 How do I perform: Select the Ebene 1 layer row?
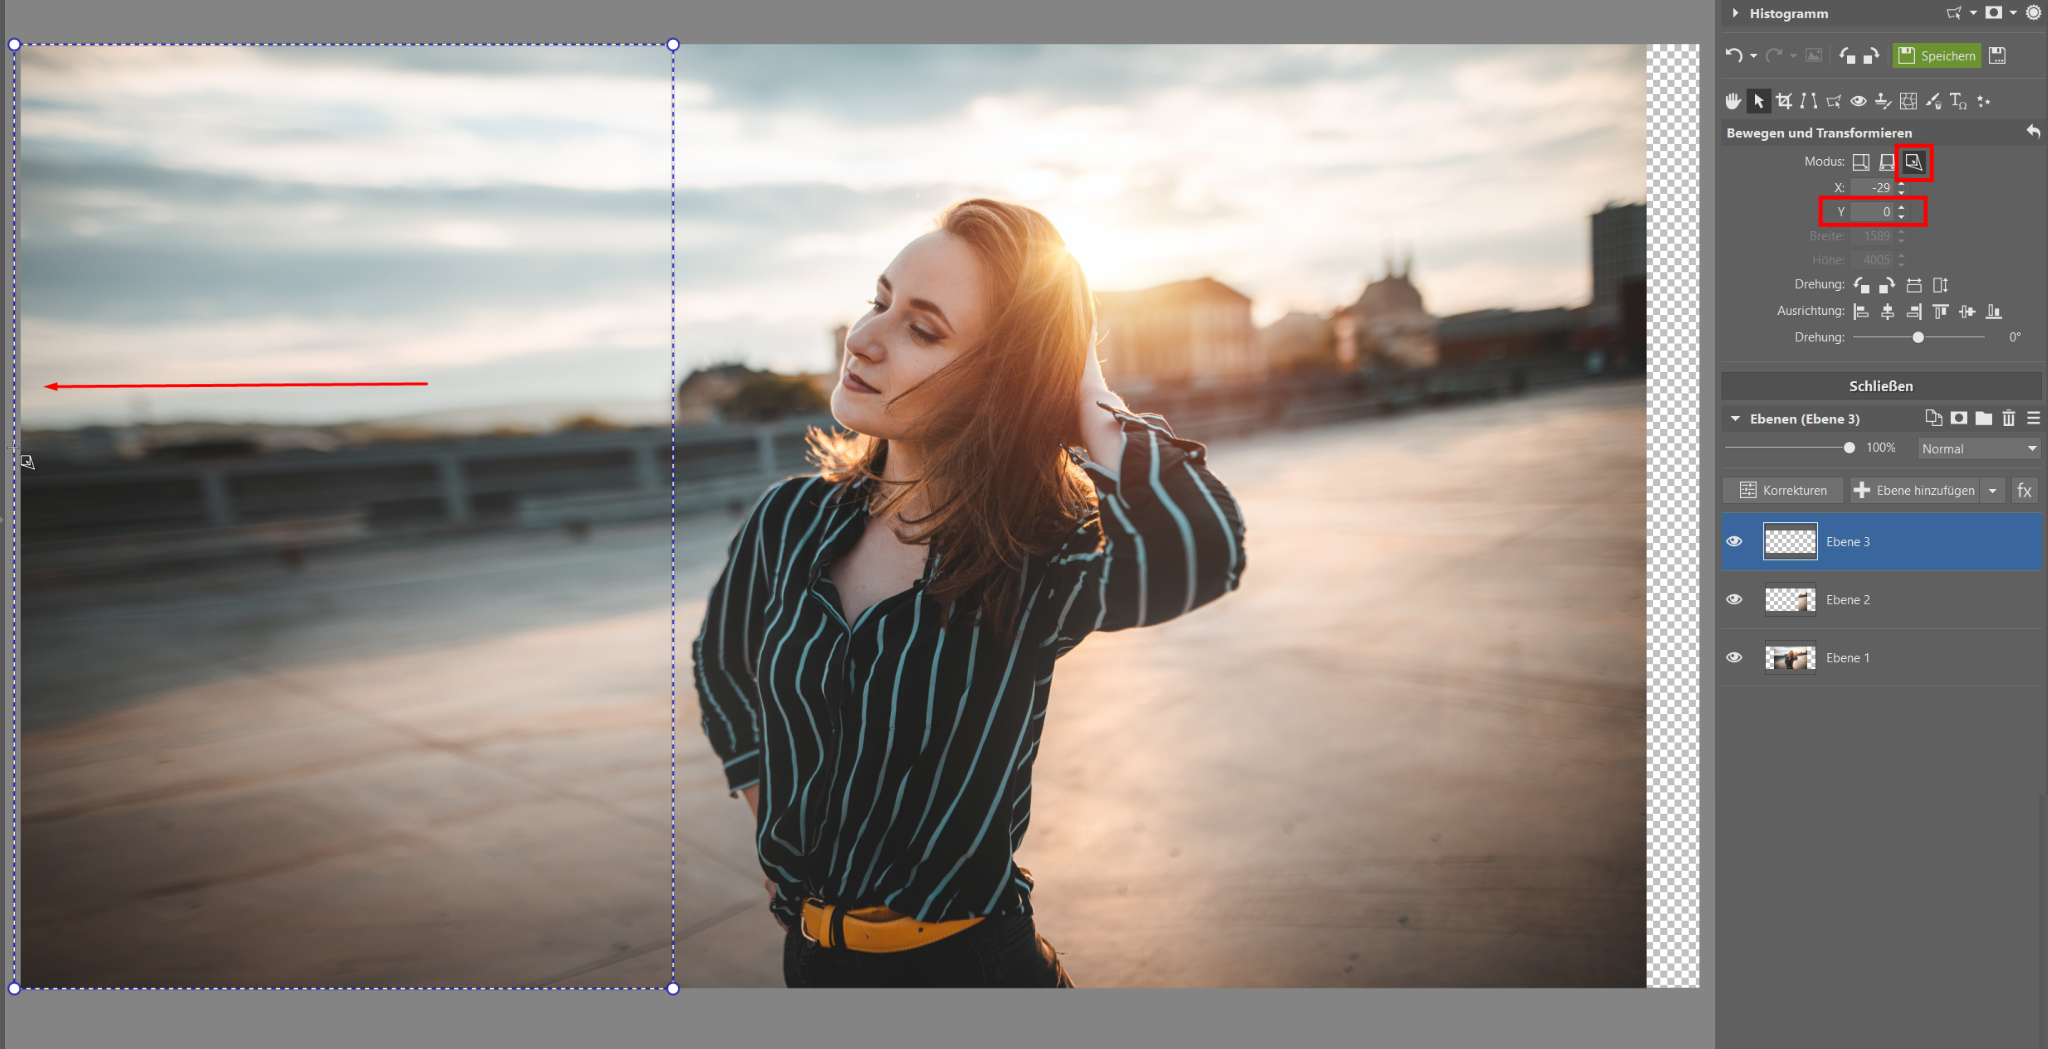pyautogui.click(x=1881, y=657)
